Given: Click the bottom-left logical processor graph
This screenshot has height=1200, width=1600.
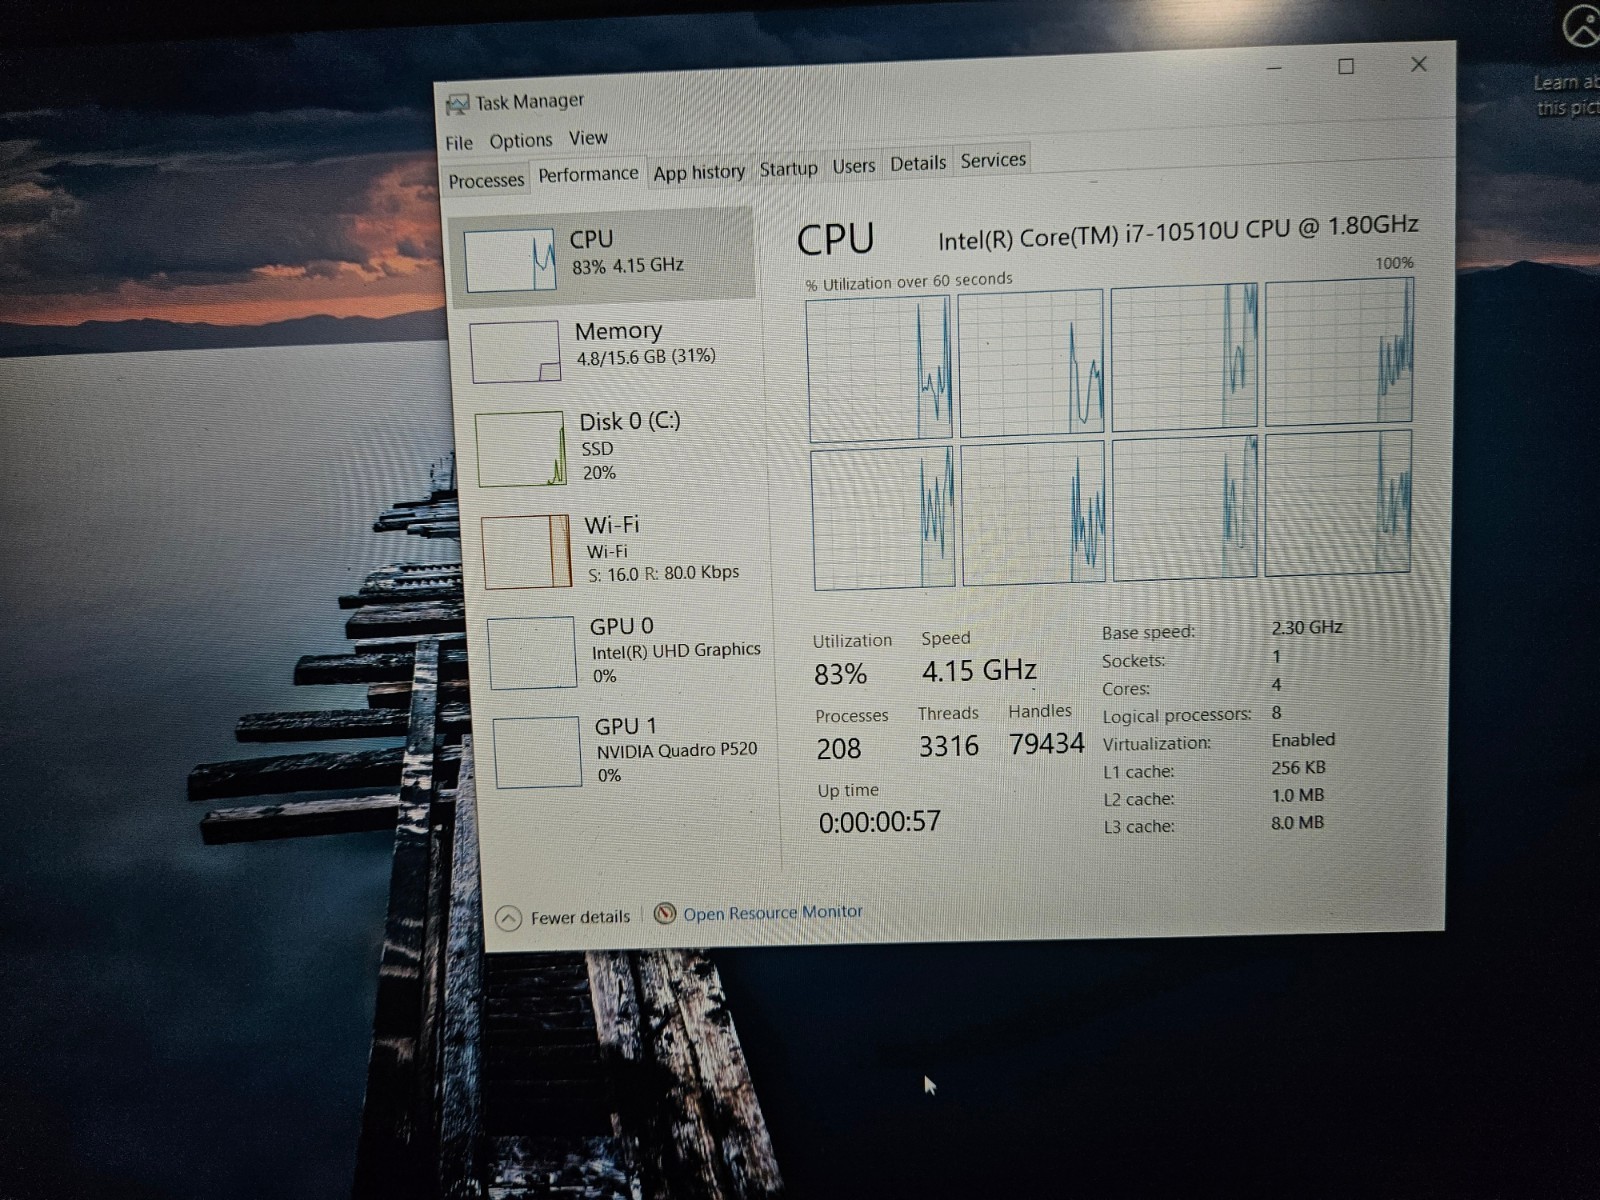Looking at the screenshot, I should 884,519.
